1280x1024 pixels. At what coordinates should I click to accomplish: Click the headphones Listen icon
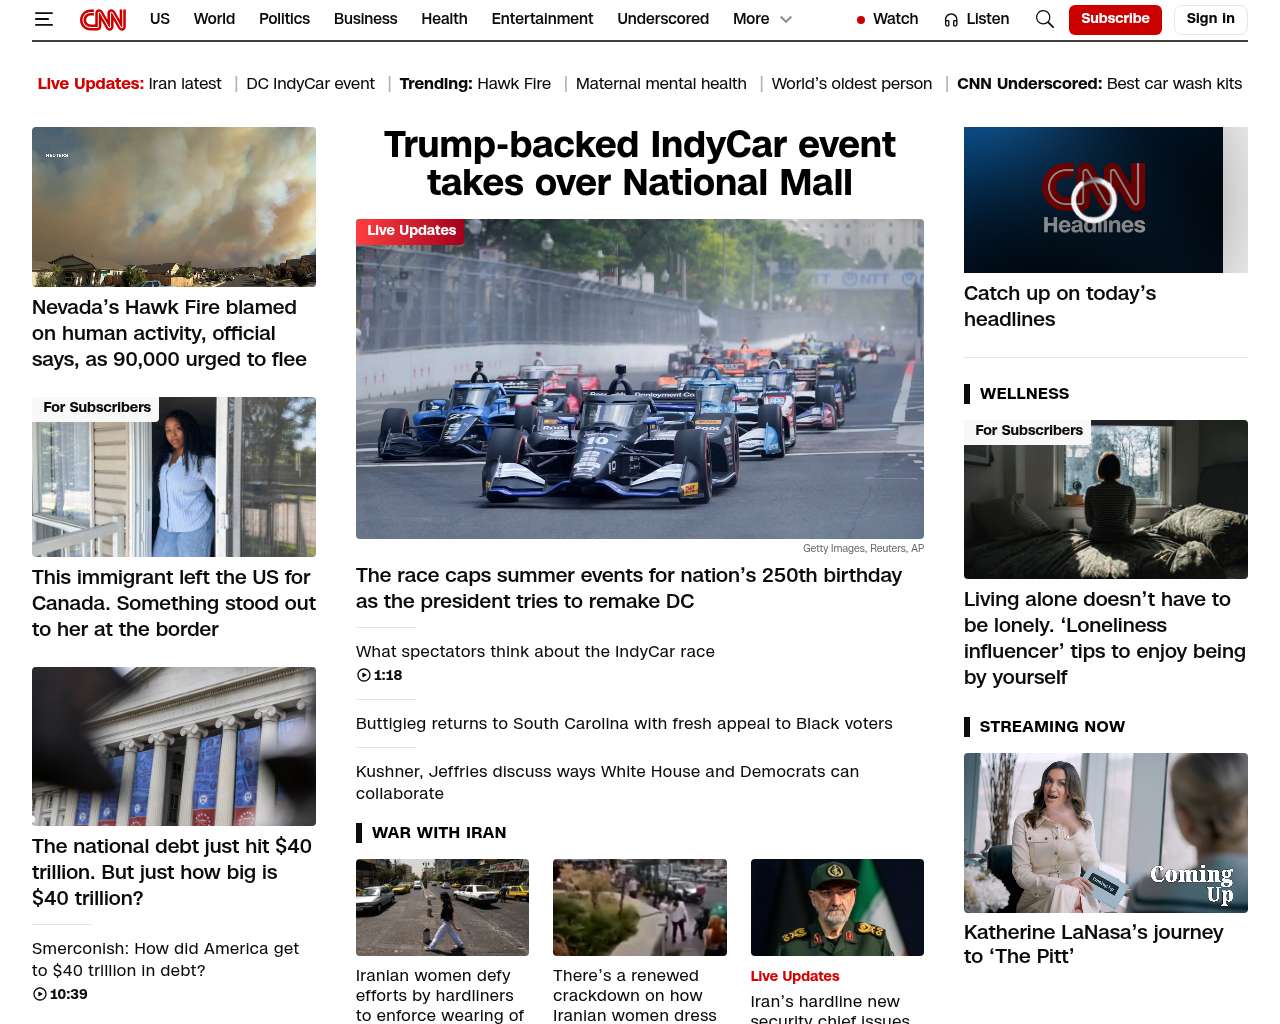coord(951,20)
